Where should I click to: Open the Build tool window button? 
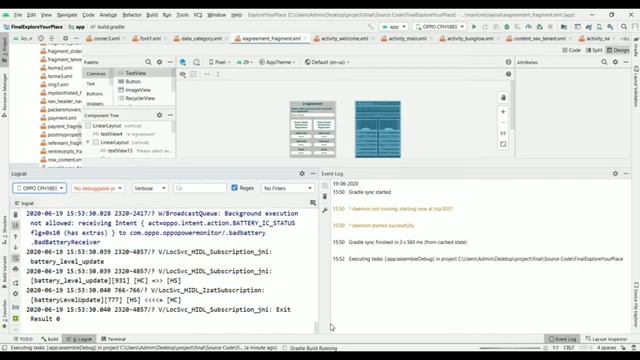click(50, 339)
